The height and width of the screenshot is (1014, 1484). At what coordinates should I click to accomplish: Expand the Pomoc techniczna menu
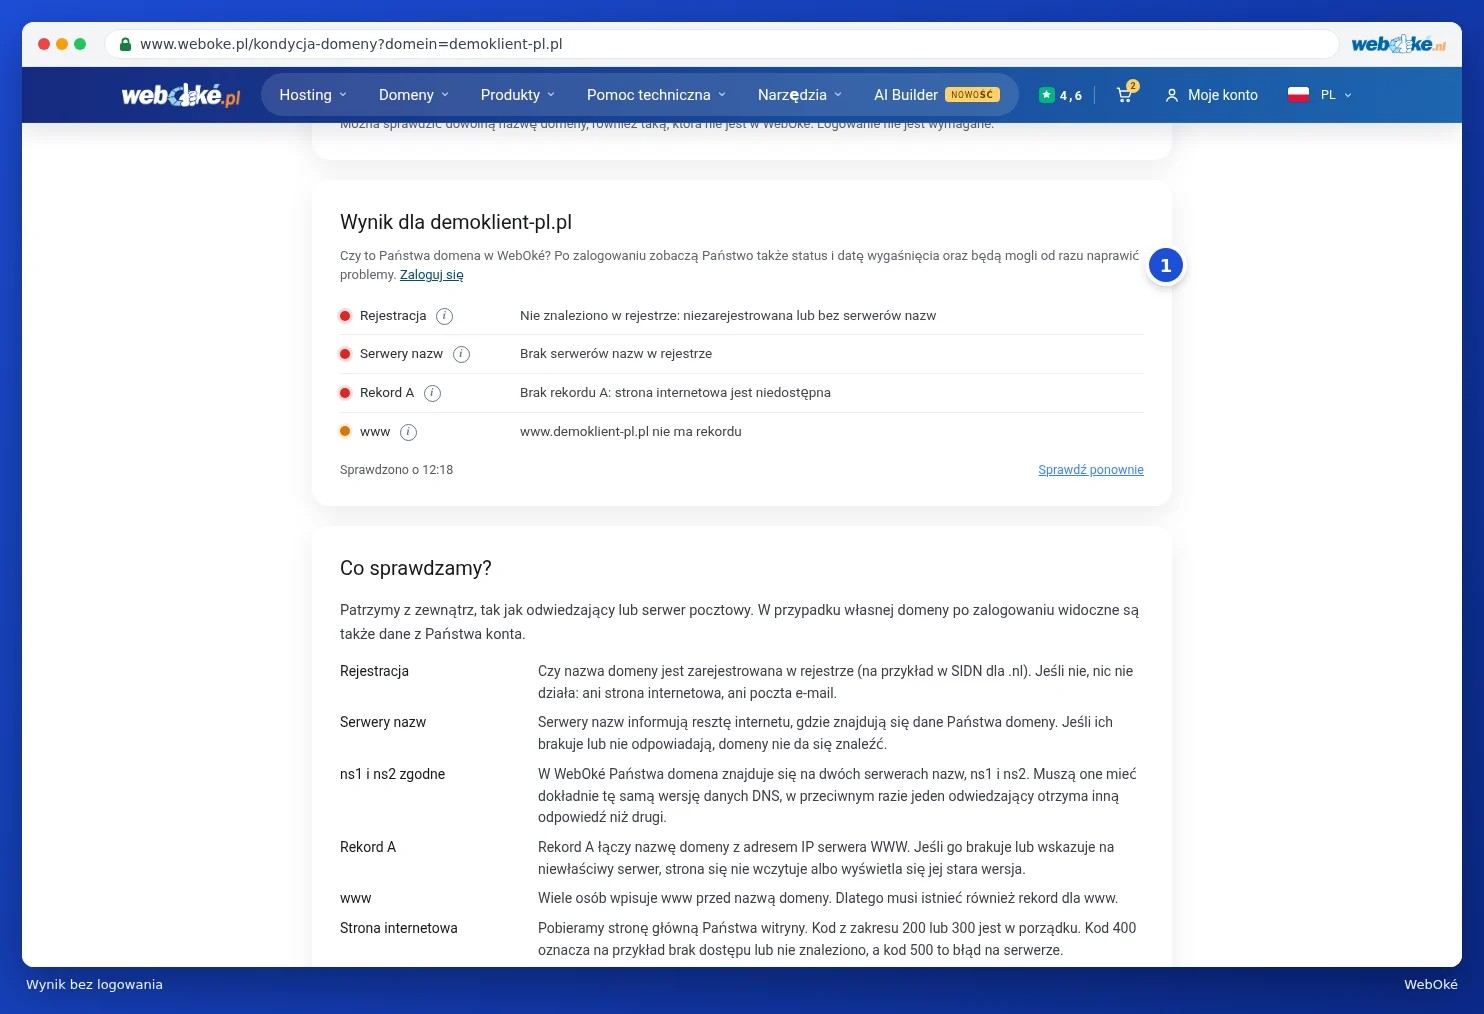(x=656, y=95)
